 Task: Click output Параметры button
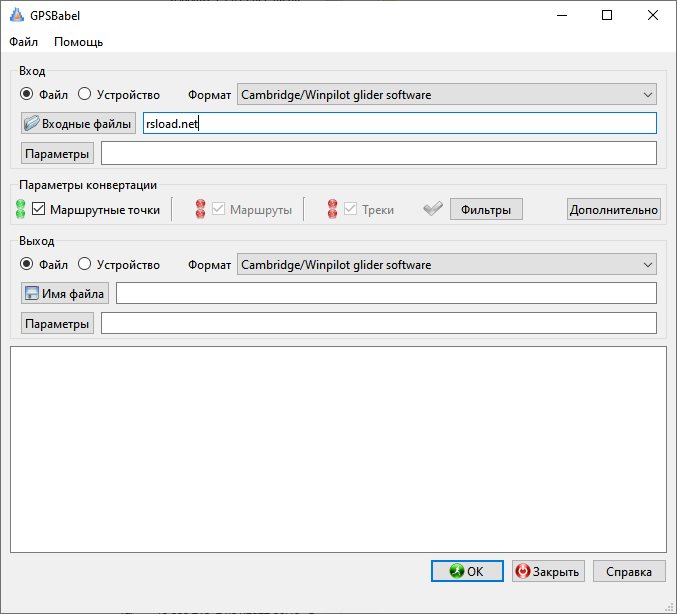coord(57,323)
